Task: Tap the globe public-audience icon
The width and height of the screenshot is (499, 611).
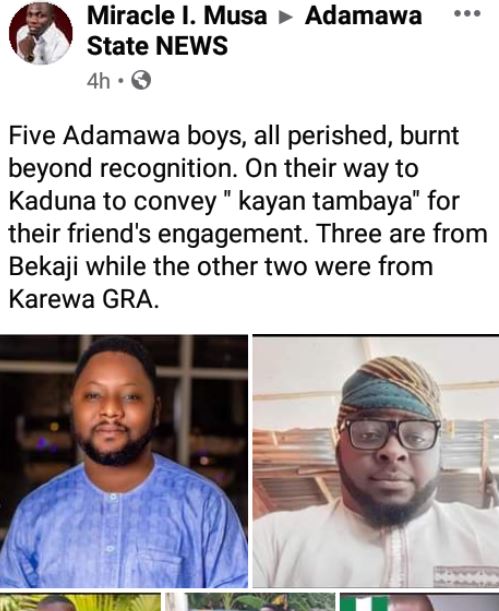Action: pos(141,80)
